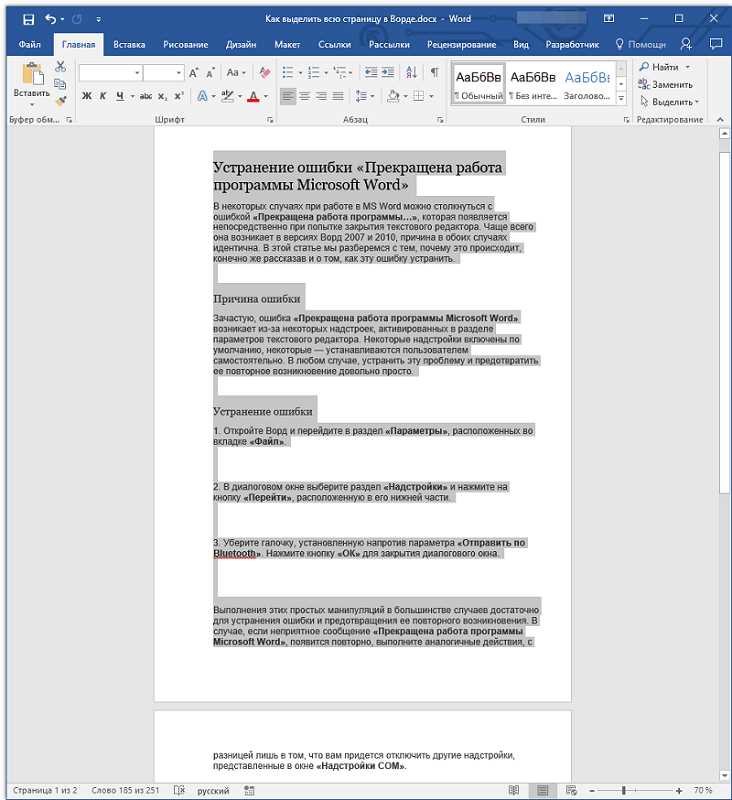Image resolution: width=732 pixels, height=800 pixels.
Task: Decrease paragraph indent
Action: click(x=371, y=72)
